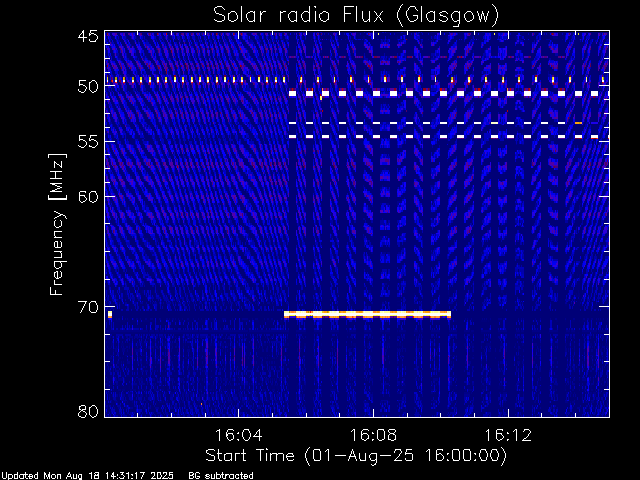
Task: Click the "BG subtracted" text
Action: tap(221, 476)
